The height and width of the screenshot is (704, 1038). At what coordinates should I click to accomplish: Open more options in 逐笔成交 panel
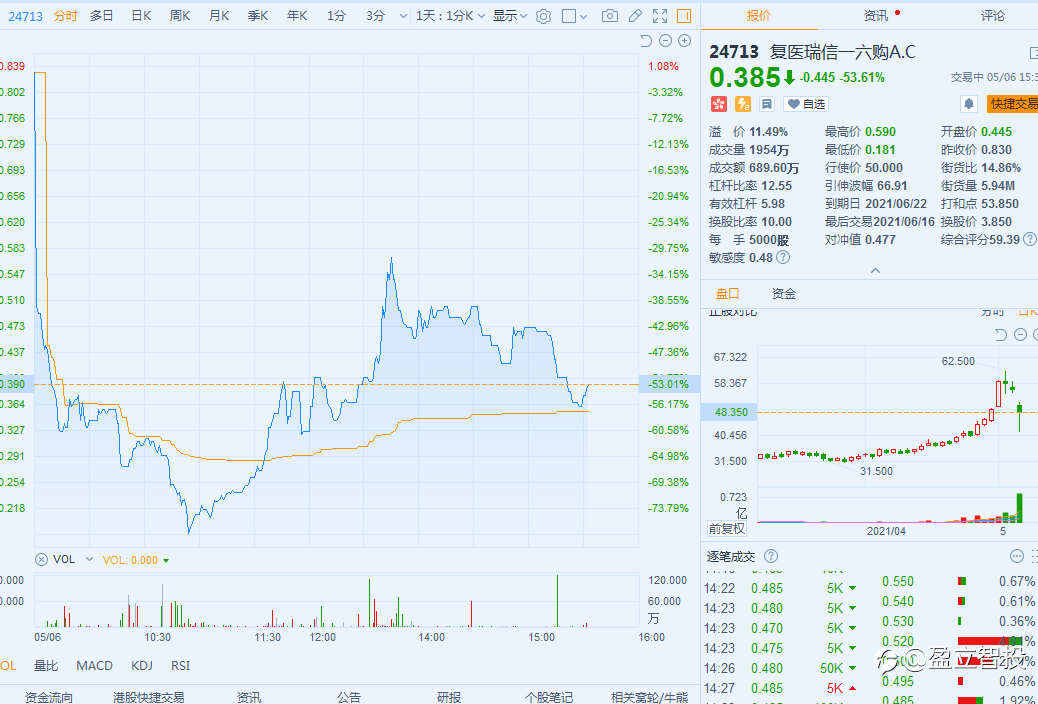1017,556
